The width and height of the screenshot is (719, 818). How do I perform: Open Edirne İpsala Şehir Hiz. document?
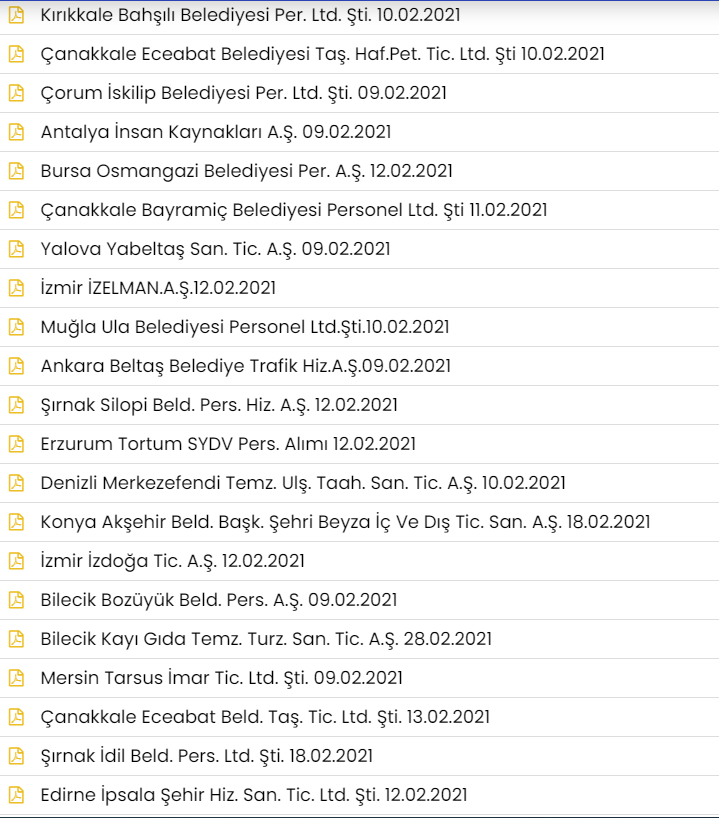tap(254, 795)
